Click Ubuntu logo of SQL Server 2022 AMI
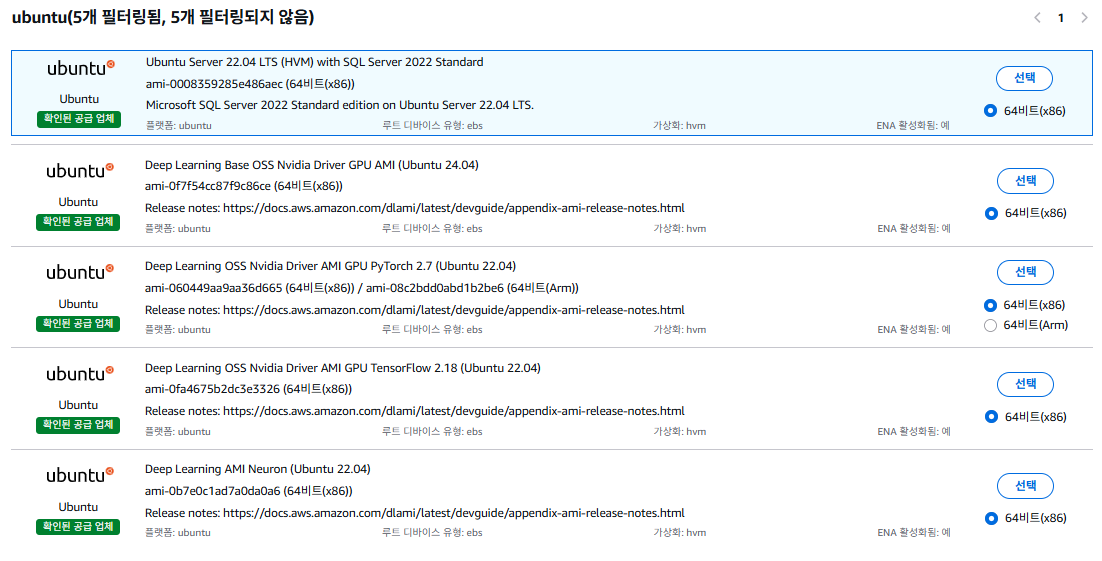This screenshot has width=1102, height=561. pyautogui.click(x=80, y=68)
